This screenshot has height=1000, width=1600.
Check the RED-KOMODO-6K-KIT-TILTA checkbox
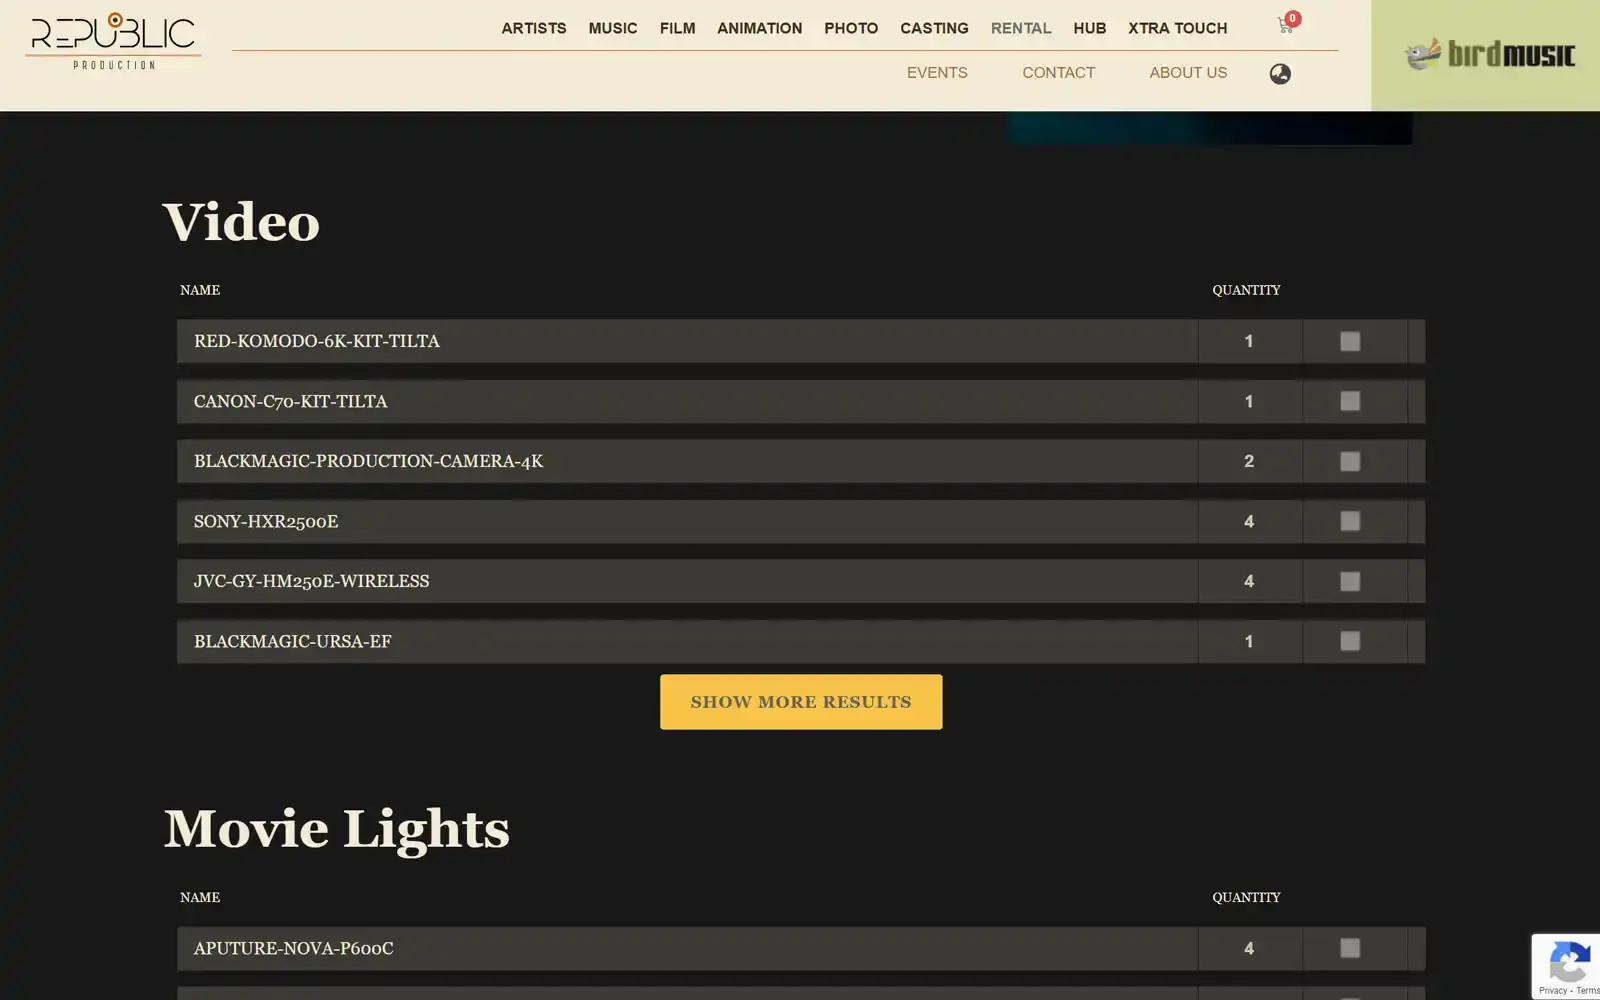[x=1350, y=342]
